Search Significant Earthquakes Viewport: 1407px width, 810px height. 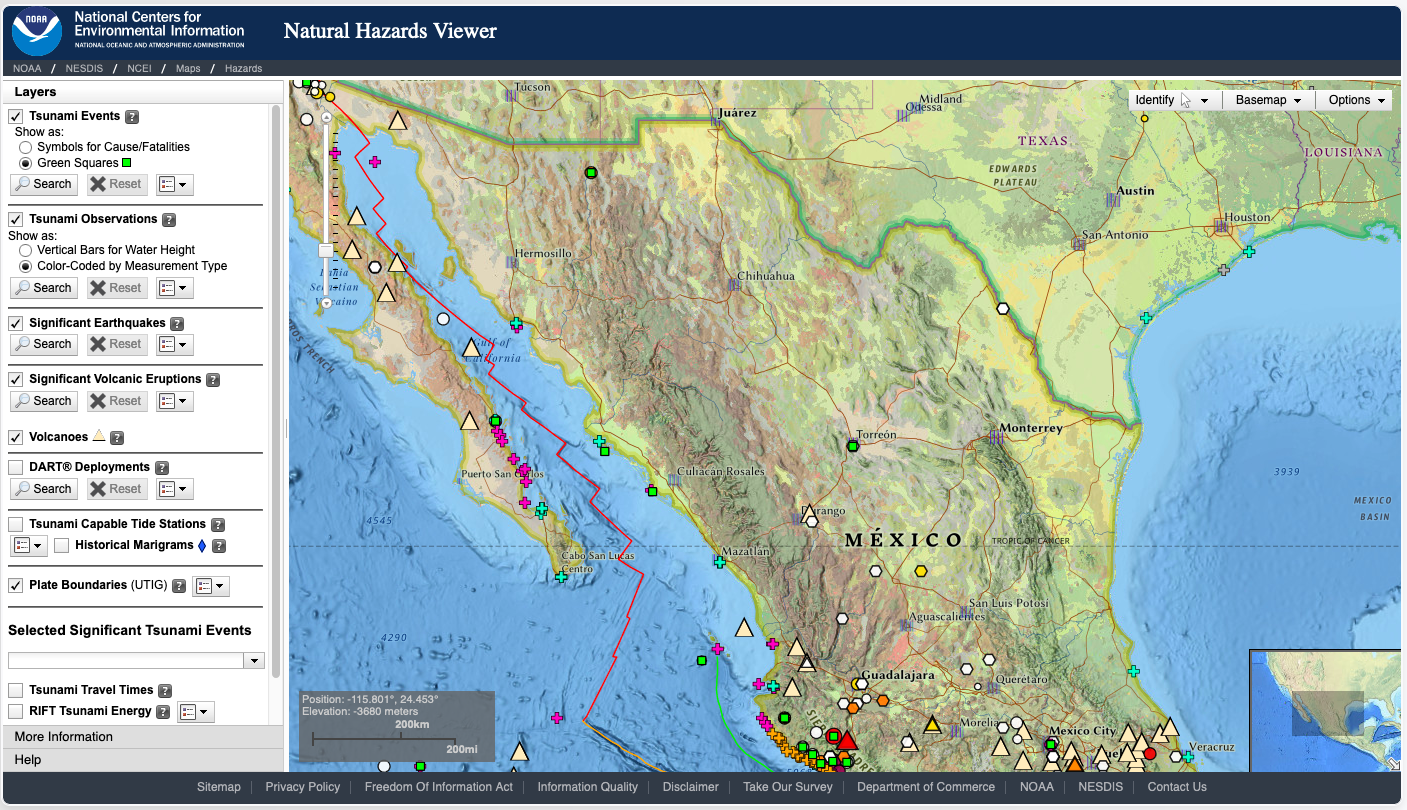tap(44, 344)
